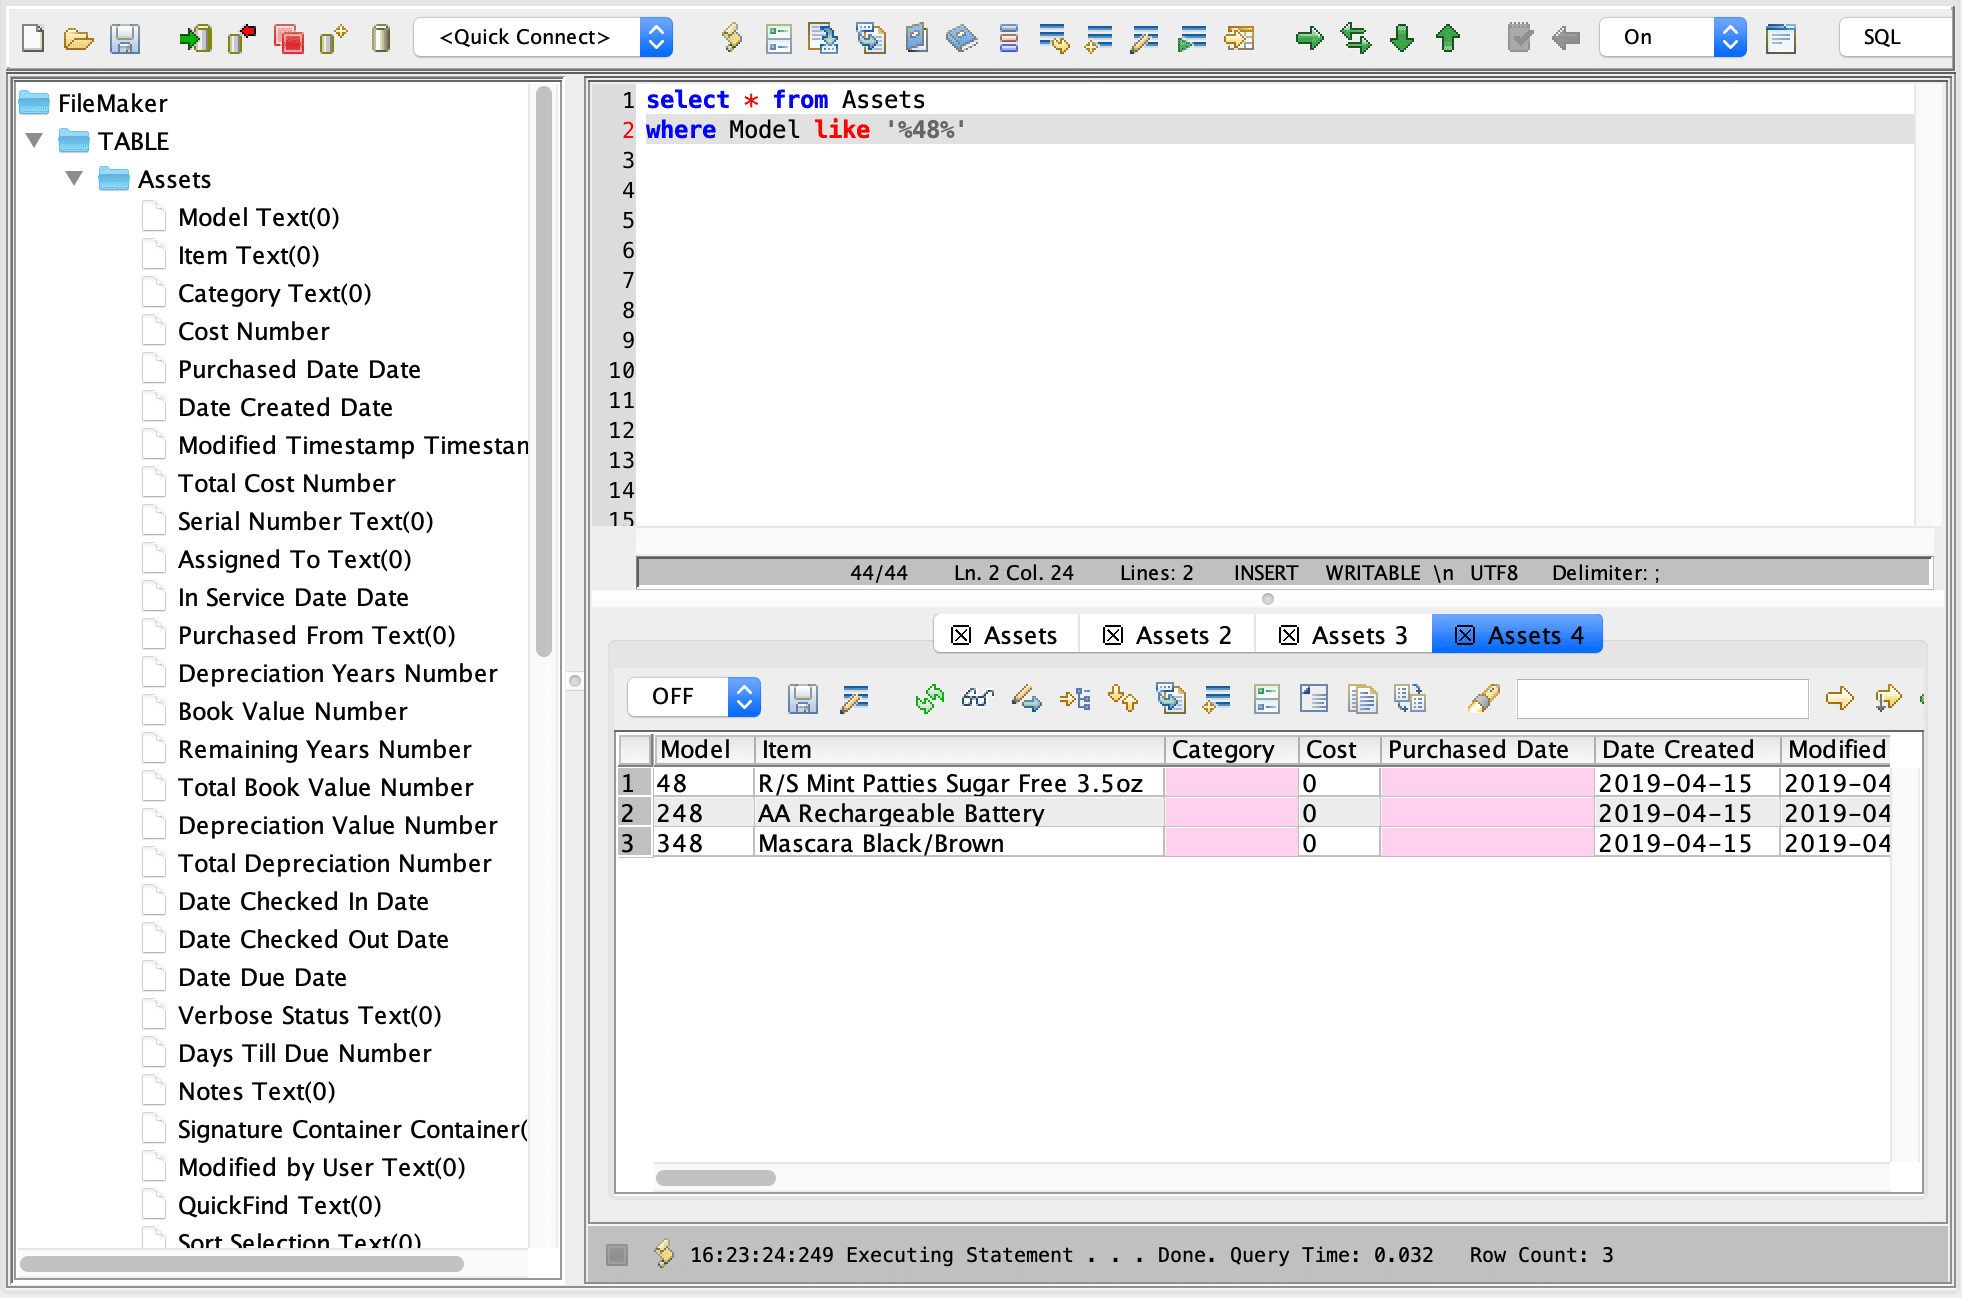Screen dimensions: 1962x1298
Task: Click the 'Mascara Black/Brown' item cell
Action: click(959, 843)
